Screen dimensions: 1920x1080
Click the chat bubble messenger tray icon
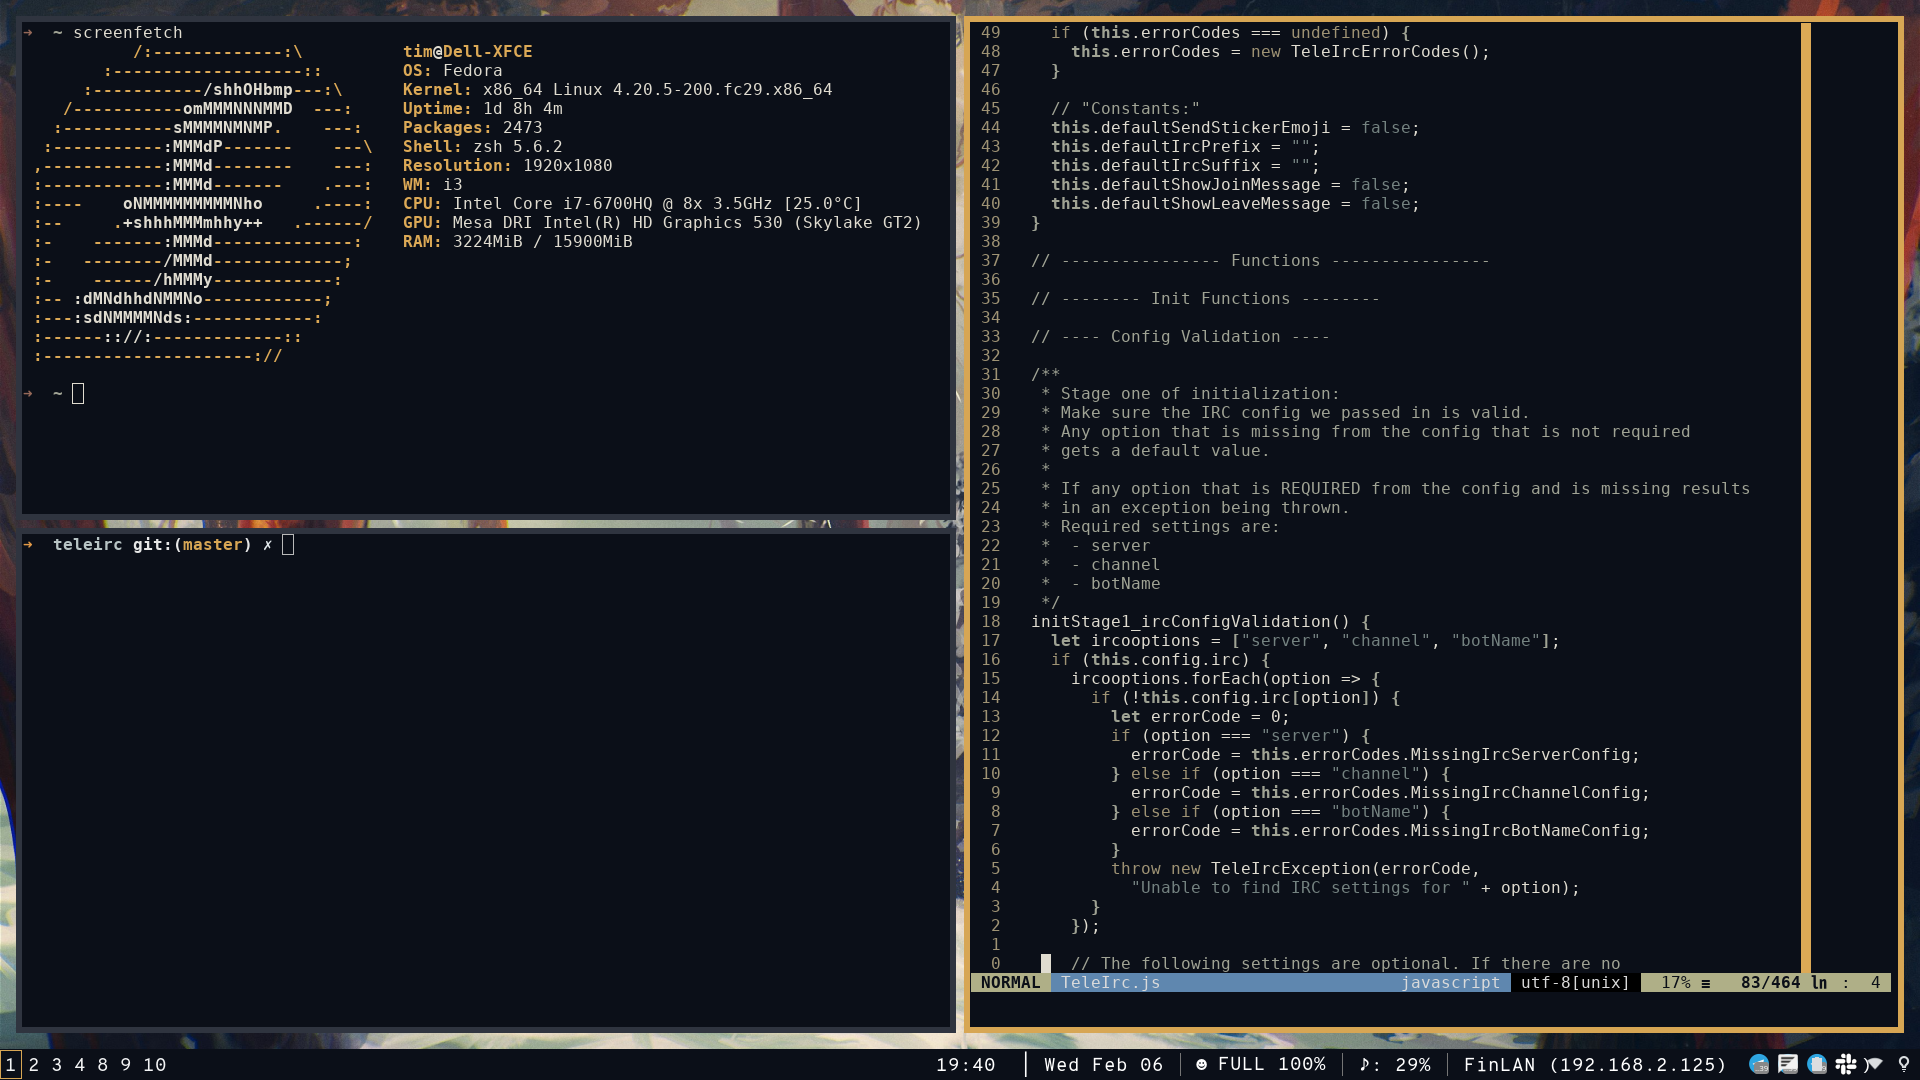(x=1787, y=1064)
